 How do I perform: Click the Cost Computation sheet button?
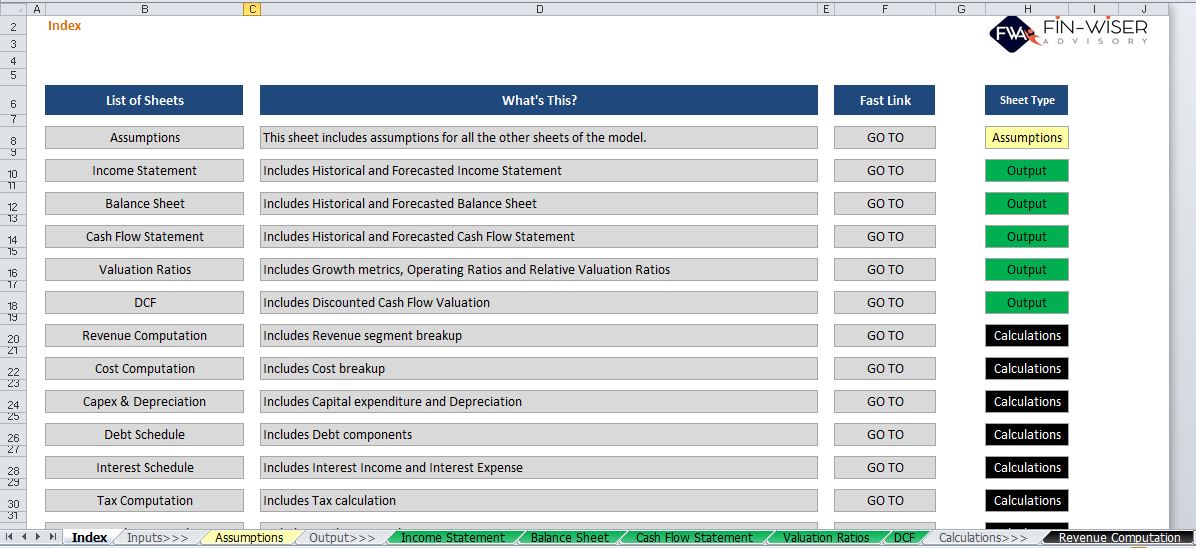coord(145,369)
